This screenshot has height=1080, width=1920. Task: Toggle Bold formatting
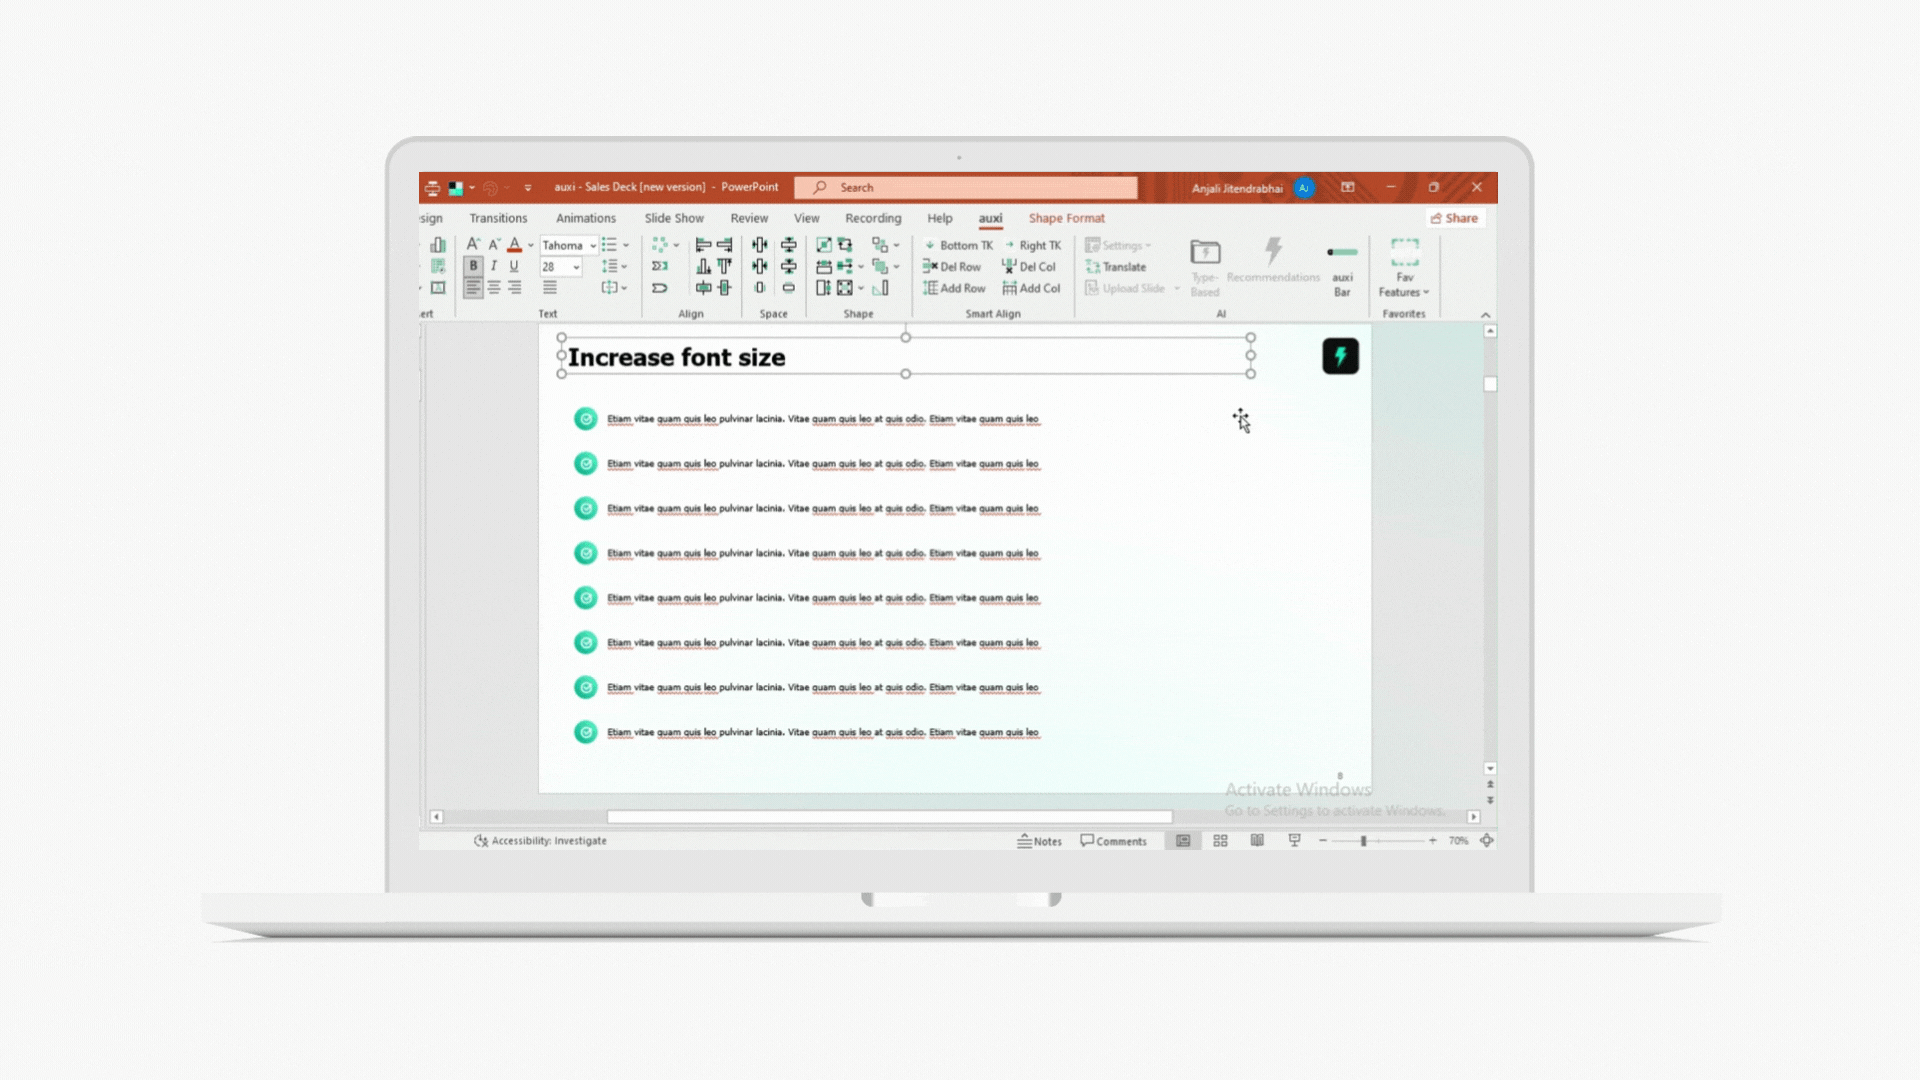point(473,266)
